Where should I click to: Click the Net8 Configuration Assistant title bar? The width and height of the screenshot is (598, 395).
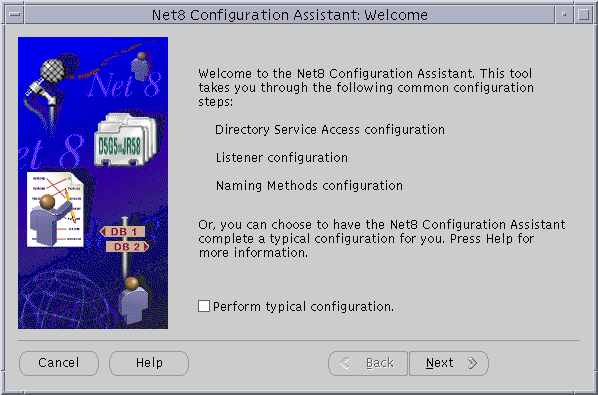(289, 14)
